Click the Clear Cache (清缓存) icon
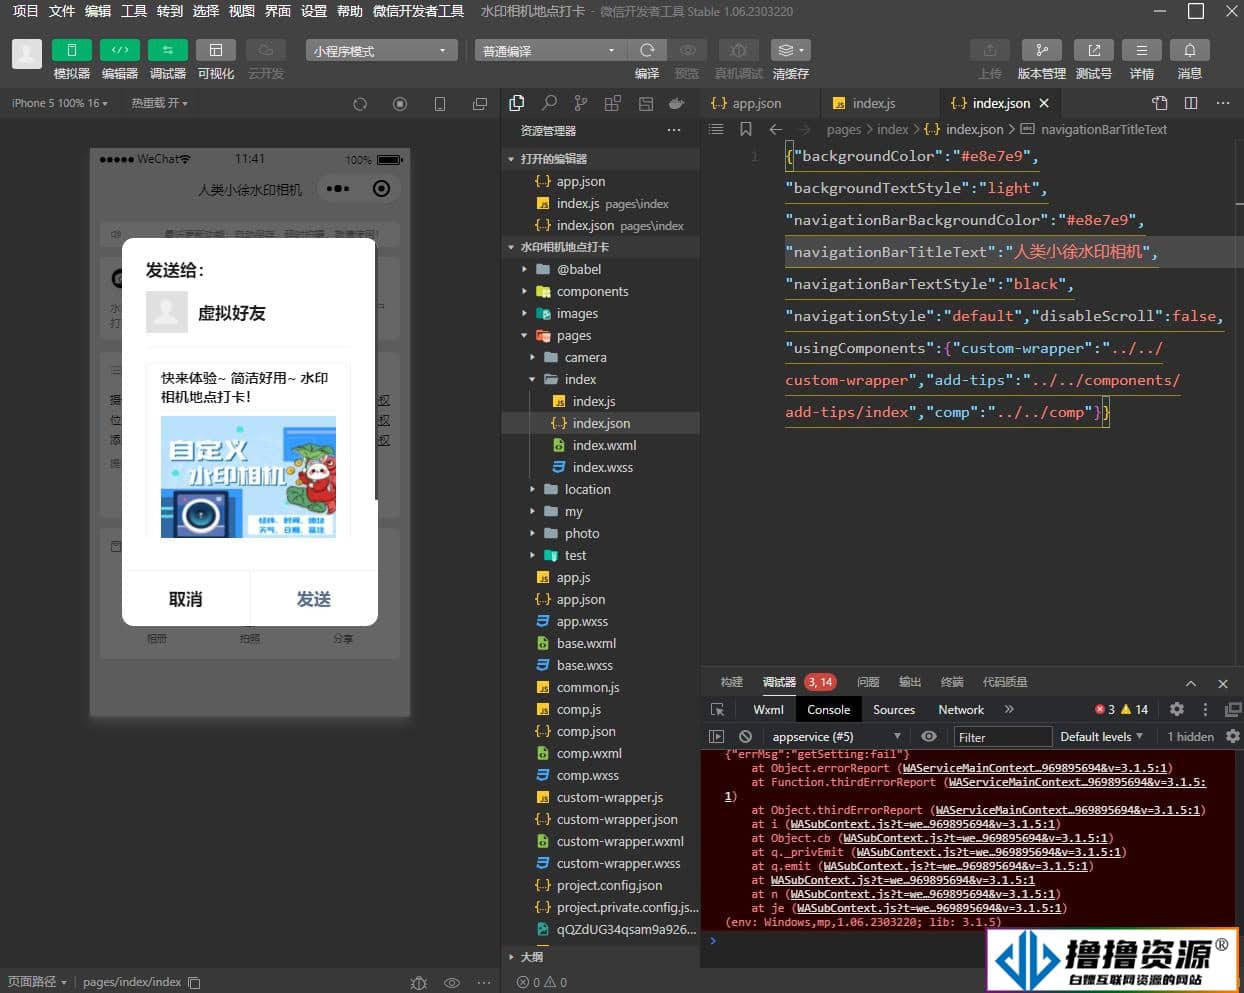Screen dimensions: 1244x993 coord(790,50)
